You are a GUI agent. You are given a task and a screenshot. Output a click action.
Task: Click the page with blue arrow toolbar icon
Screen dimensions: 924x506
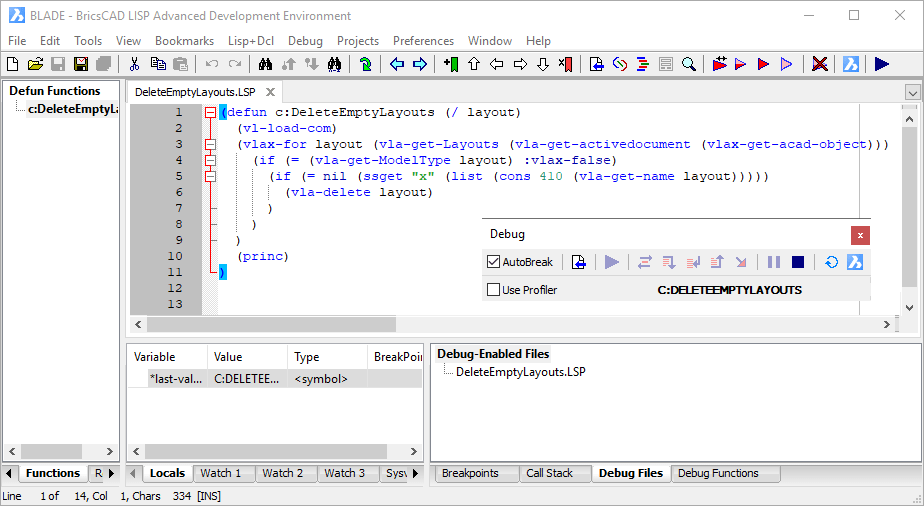[x=596, y=64]
